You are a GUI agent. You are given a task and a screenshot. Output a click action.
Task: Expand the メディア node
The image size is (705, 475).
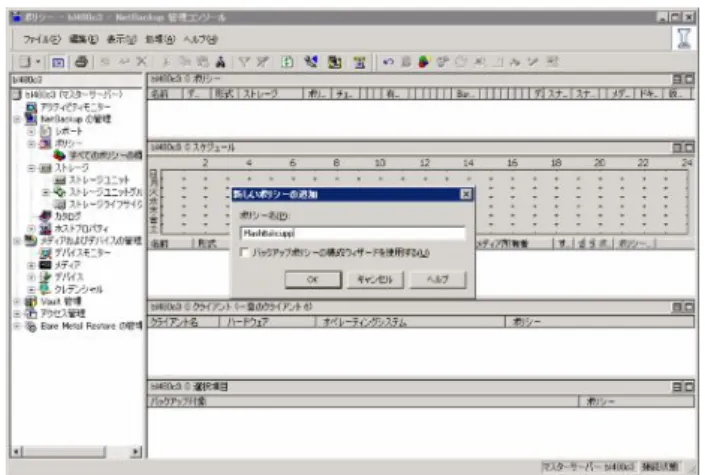pos(31,265)
